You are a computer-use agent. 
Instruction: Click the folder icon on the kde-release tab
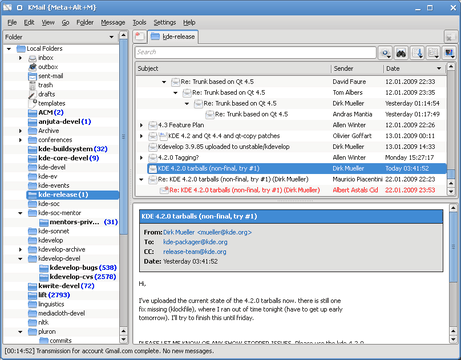click(155, 37)
